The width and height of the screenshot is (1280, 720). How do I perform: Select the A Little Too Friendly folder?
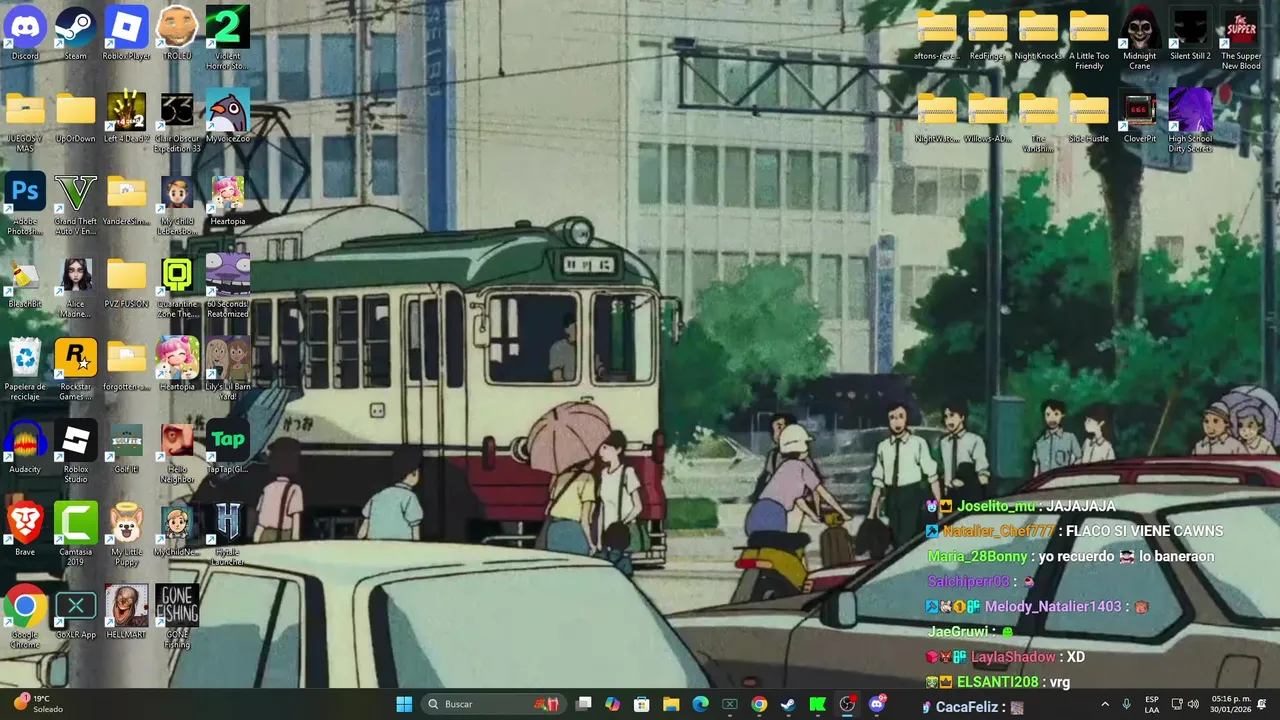click(1089, 40)
